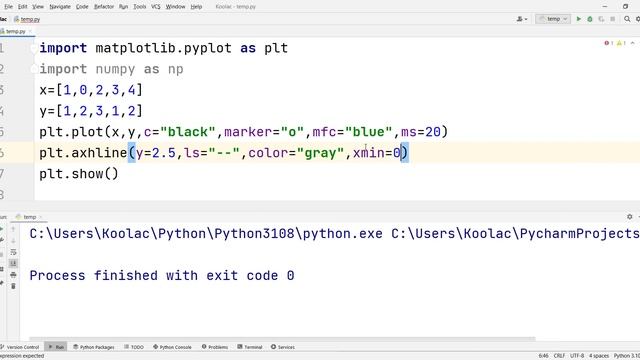The height and width of the screenshot is (360, 640).
Task: Collapse the import block with the line 1 fold marker
Action: (x=34, y=48)
